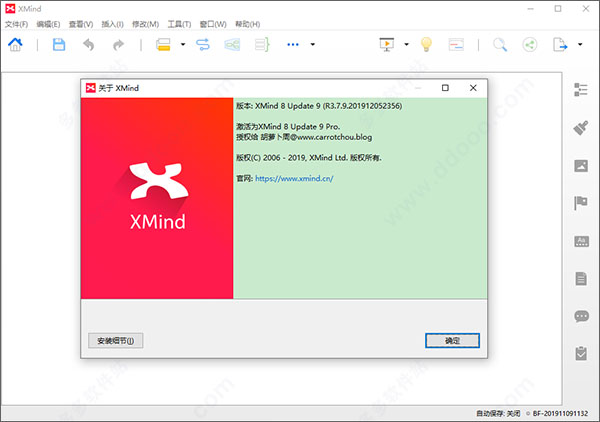Open the Markers flag sidebar icon
Image resolution: width=600 pixels, height=422 pixels.
(581, 203)
